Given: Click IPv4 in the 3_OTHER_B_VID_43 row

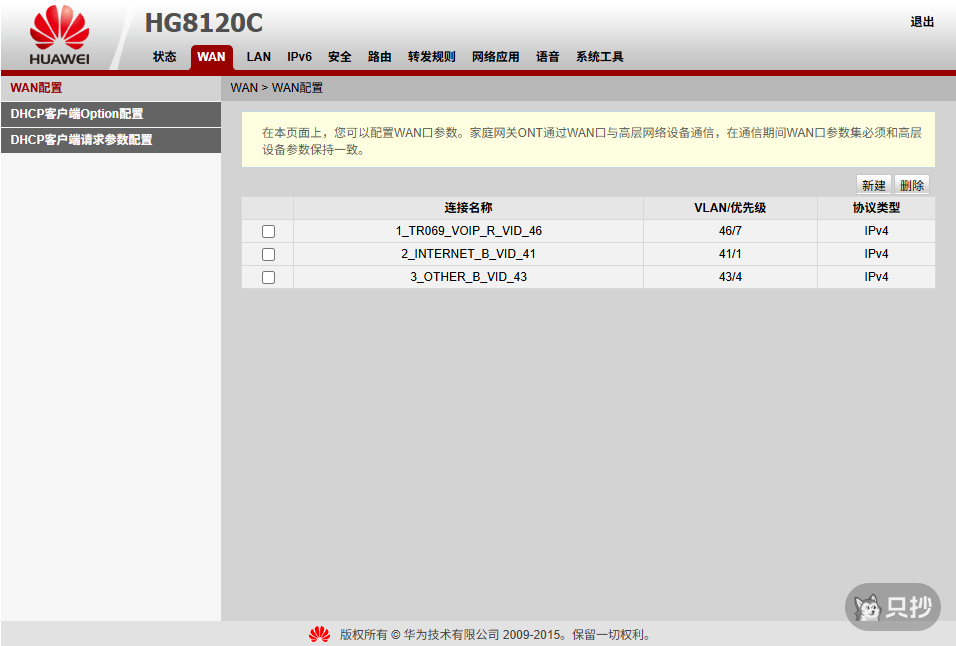Looking at the screenshot, I should click(x=876, y=277).
